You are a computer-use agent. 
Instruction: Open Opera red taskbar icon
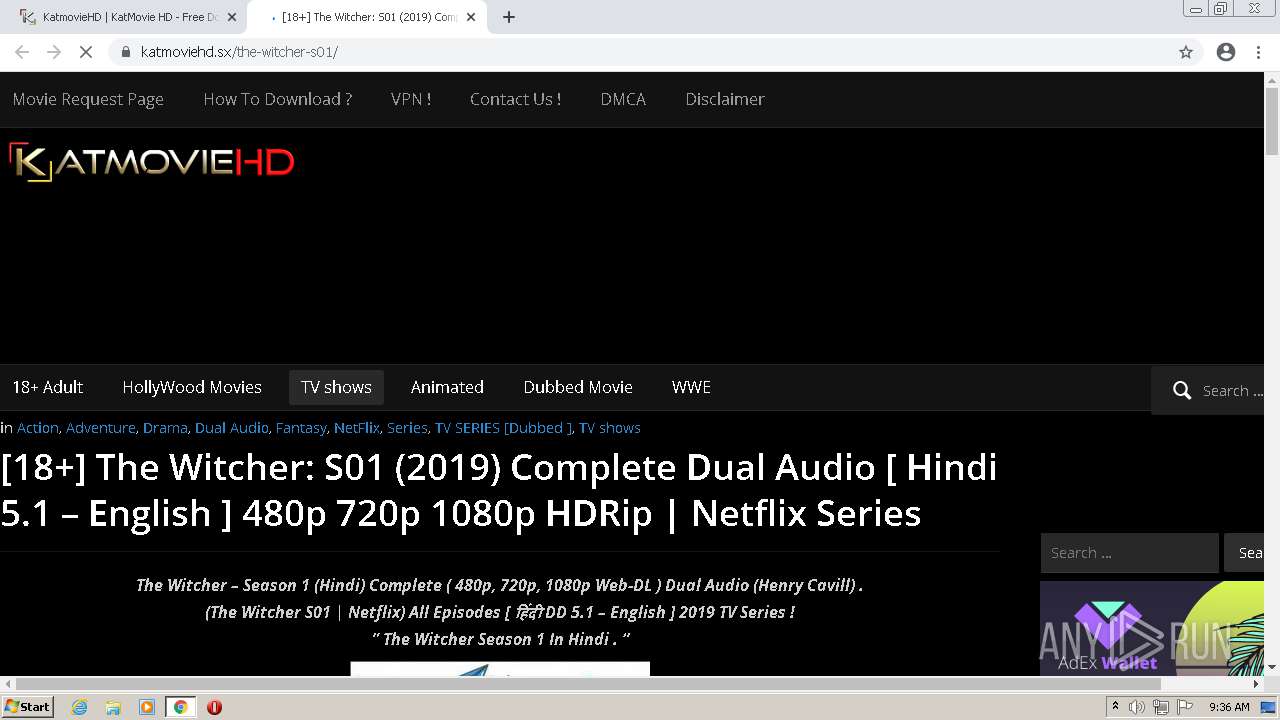(x=214, y=707)
